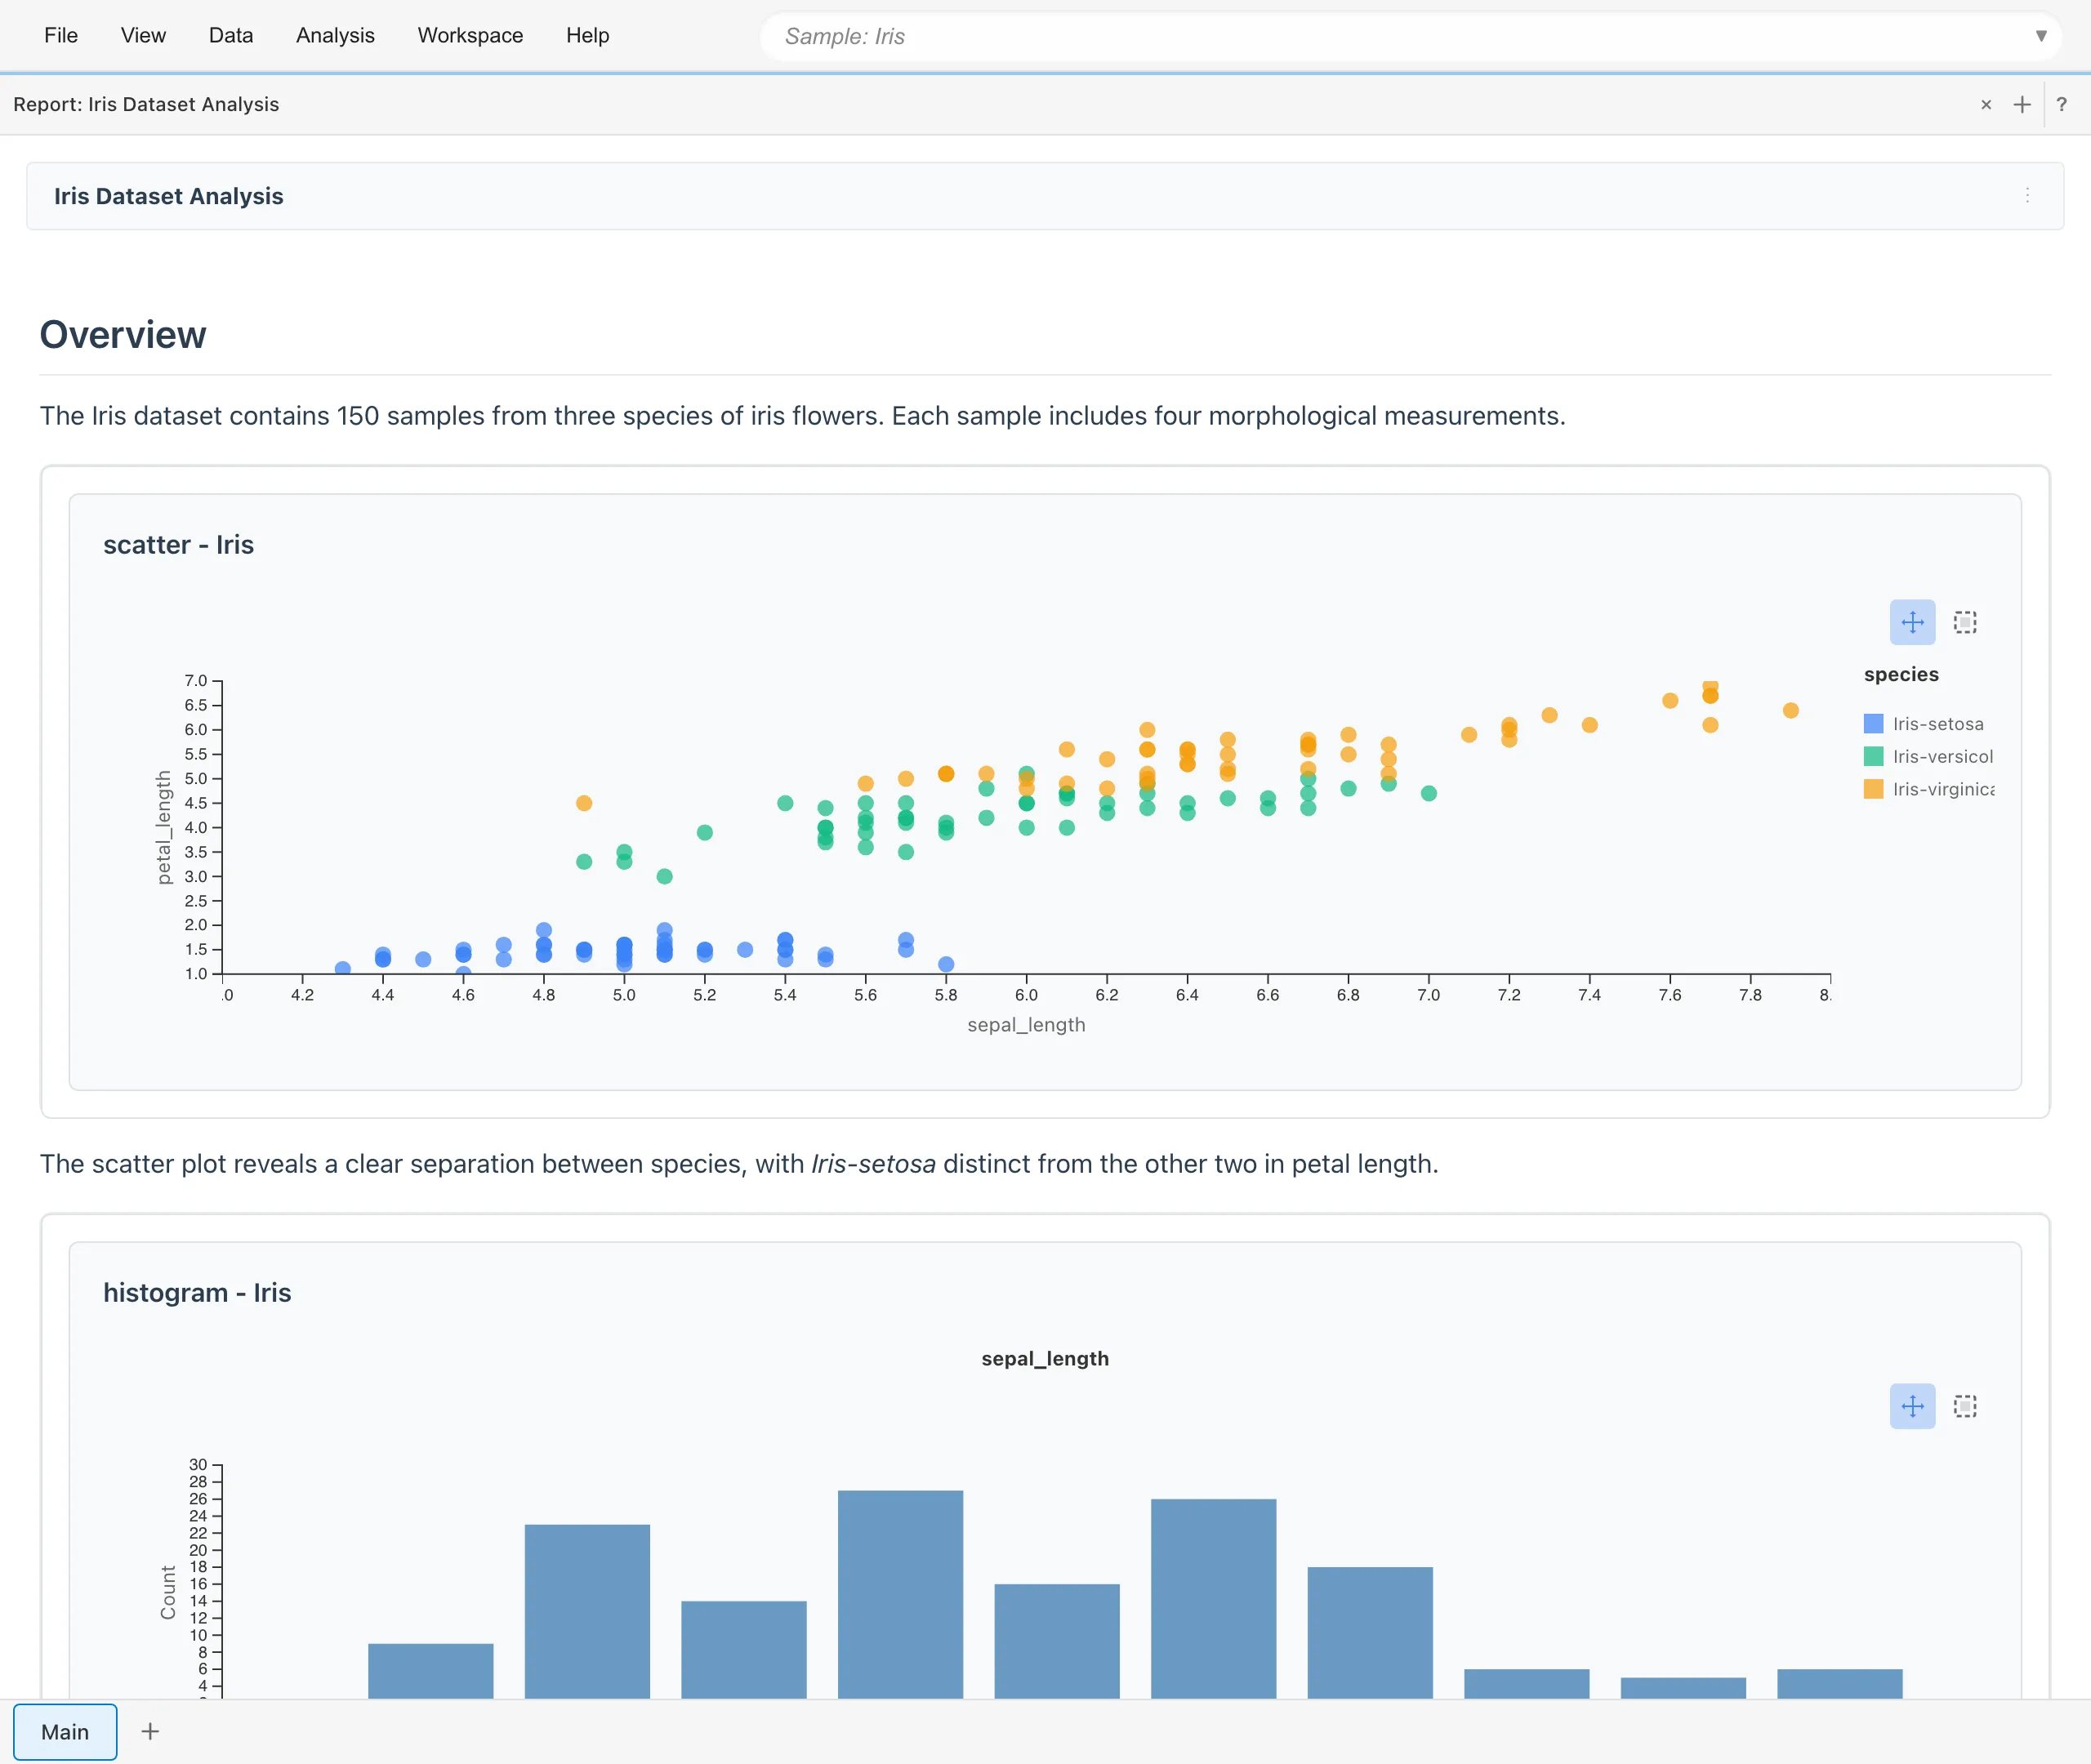
Task: Select pan tool in scatter chart
Action: coord(1911,622)
